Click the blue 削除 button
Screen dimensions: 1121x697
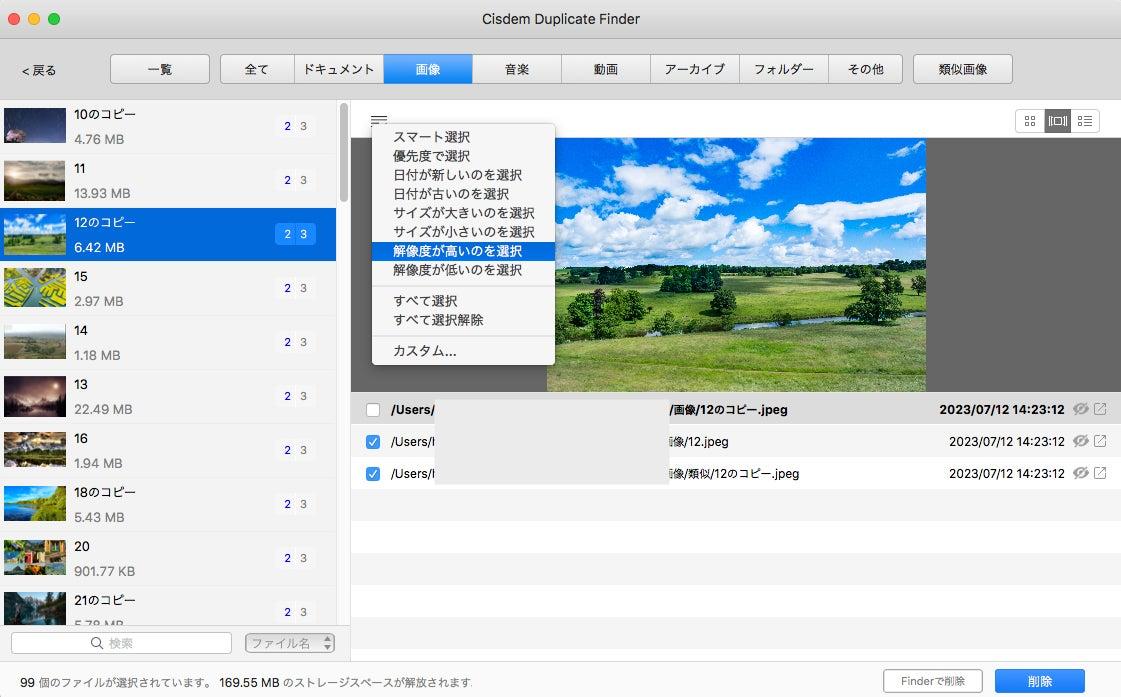click(x=1039, y=681)
